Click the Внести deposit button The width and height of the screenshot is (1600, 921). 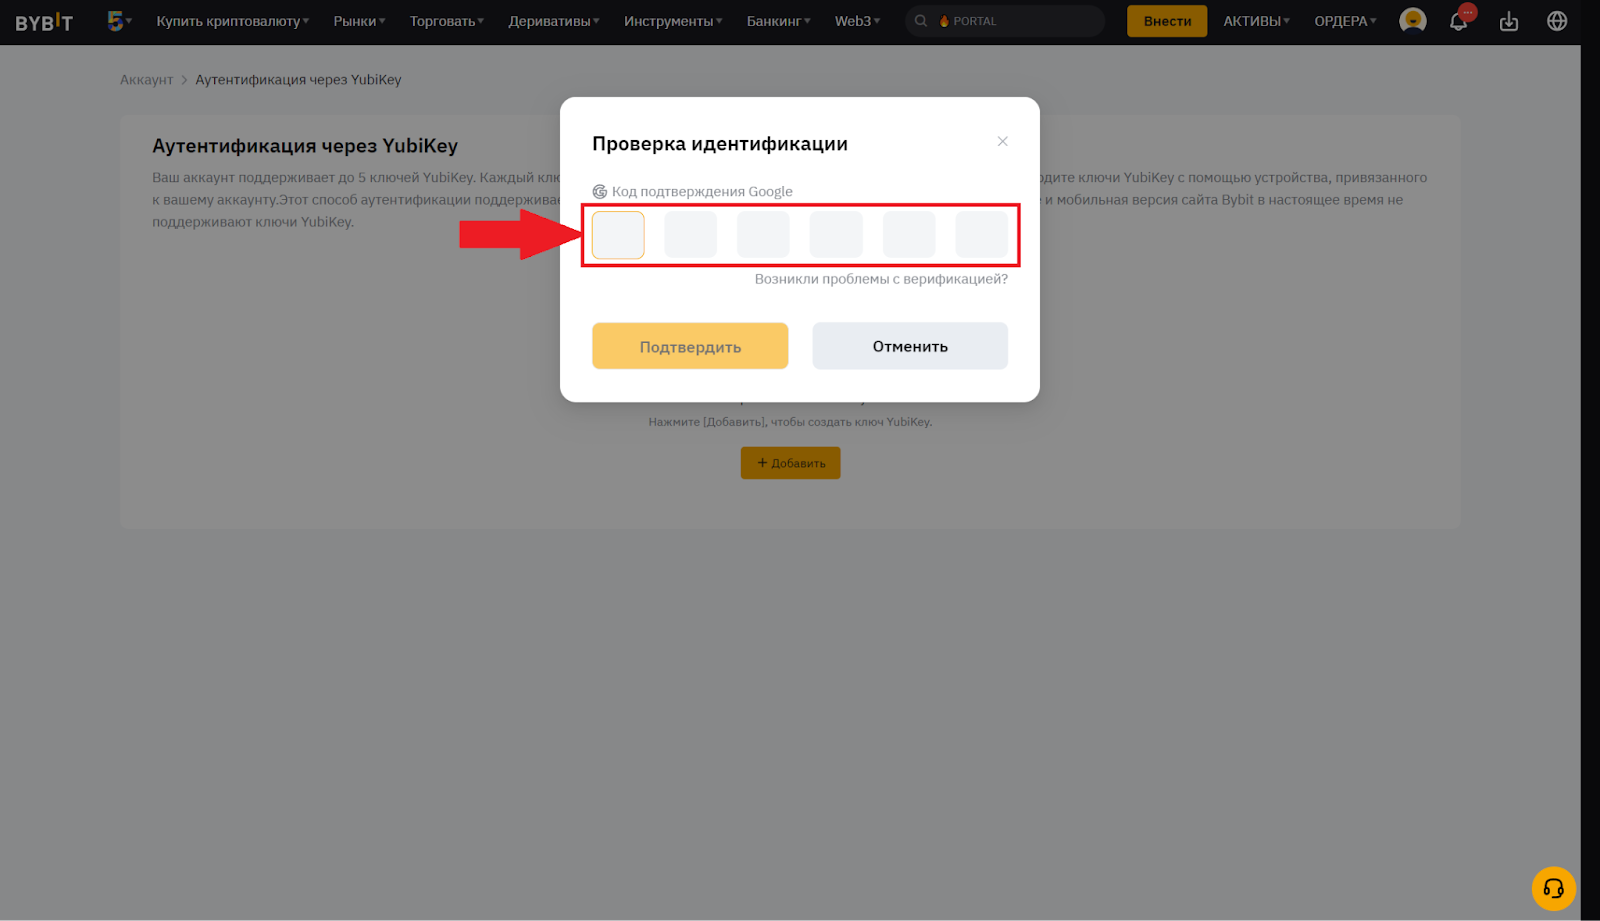[x=1167, y=21]
